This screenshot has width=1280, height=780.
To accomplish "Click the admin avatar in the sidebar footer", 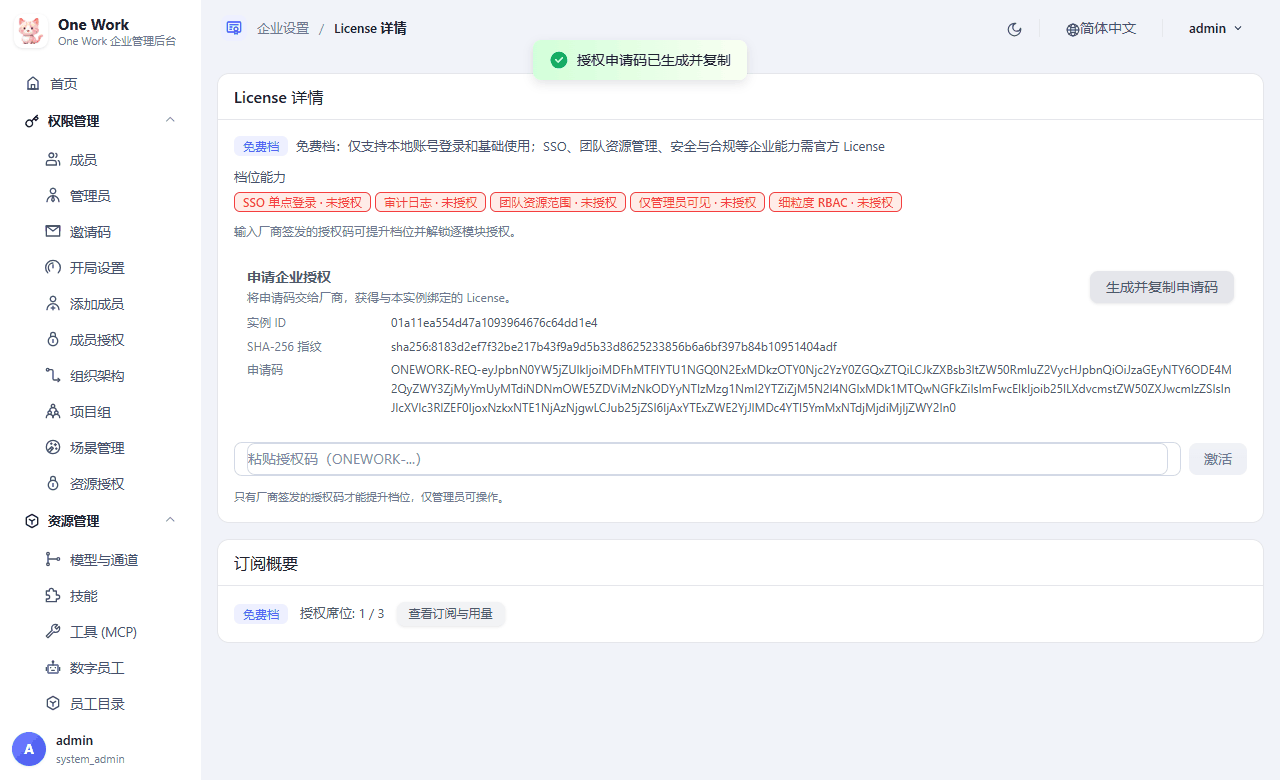I will click(29, 749).
